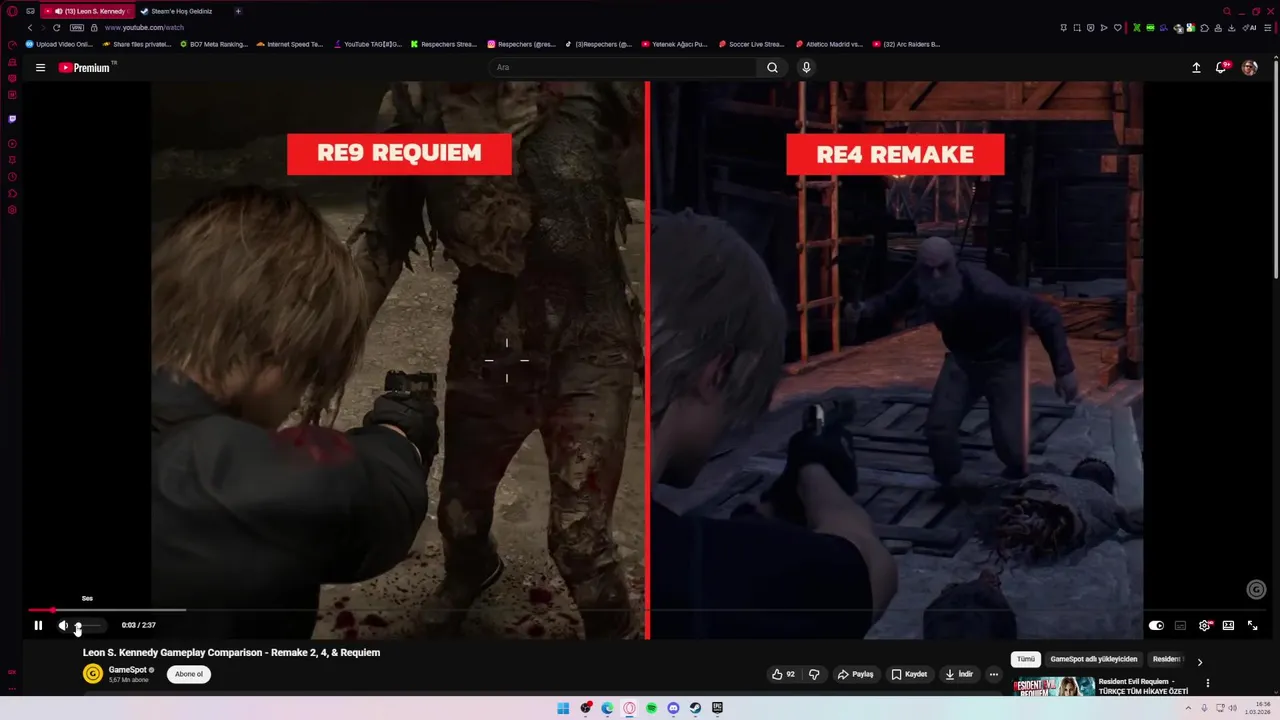Image resolution: width=1280 pixels, height=720 pixels.
Task: Switch to the 'Leon S. Kennedy' browser tab
Action: pos(88,11)
